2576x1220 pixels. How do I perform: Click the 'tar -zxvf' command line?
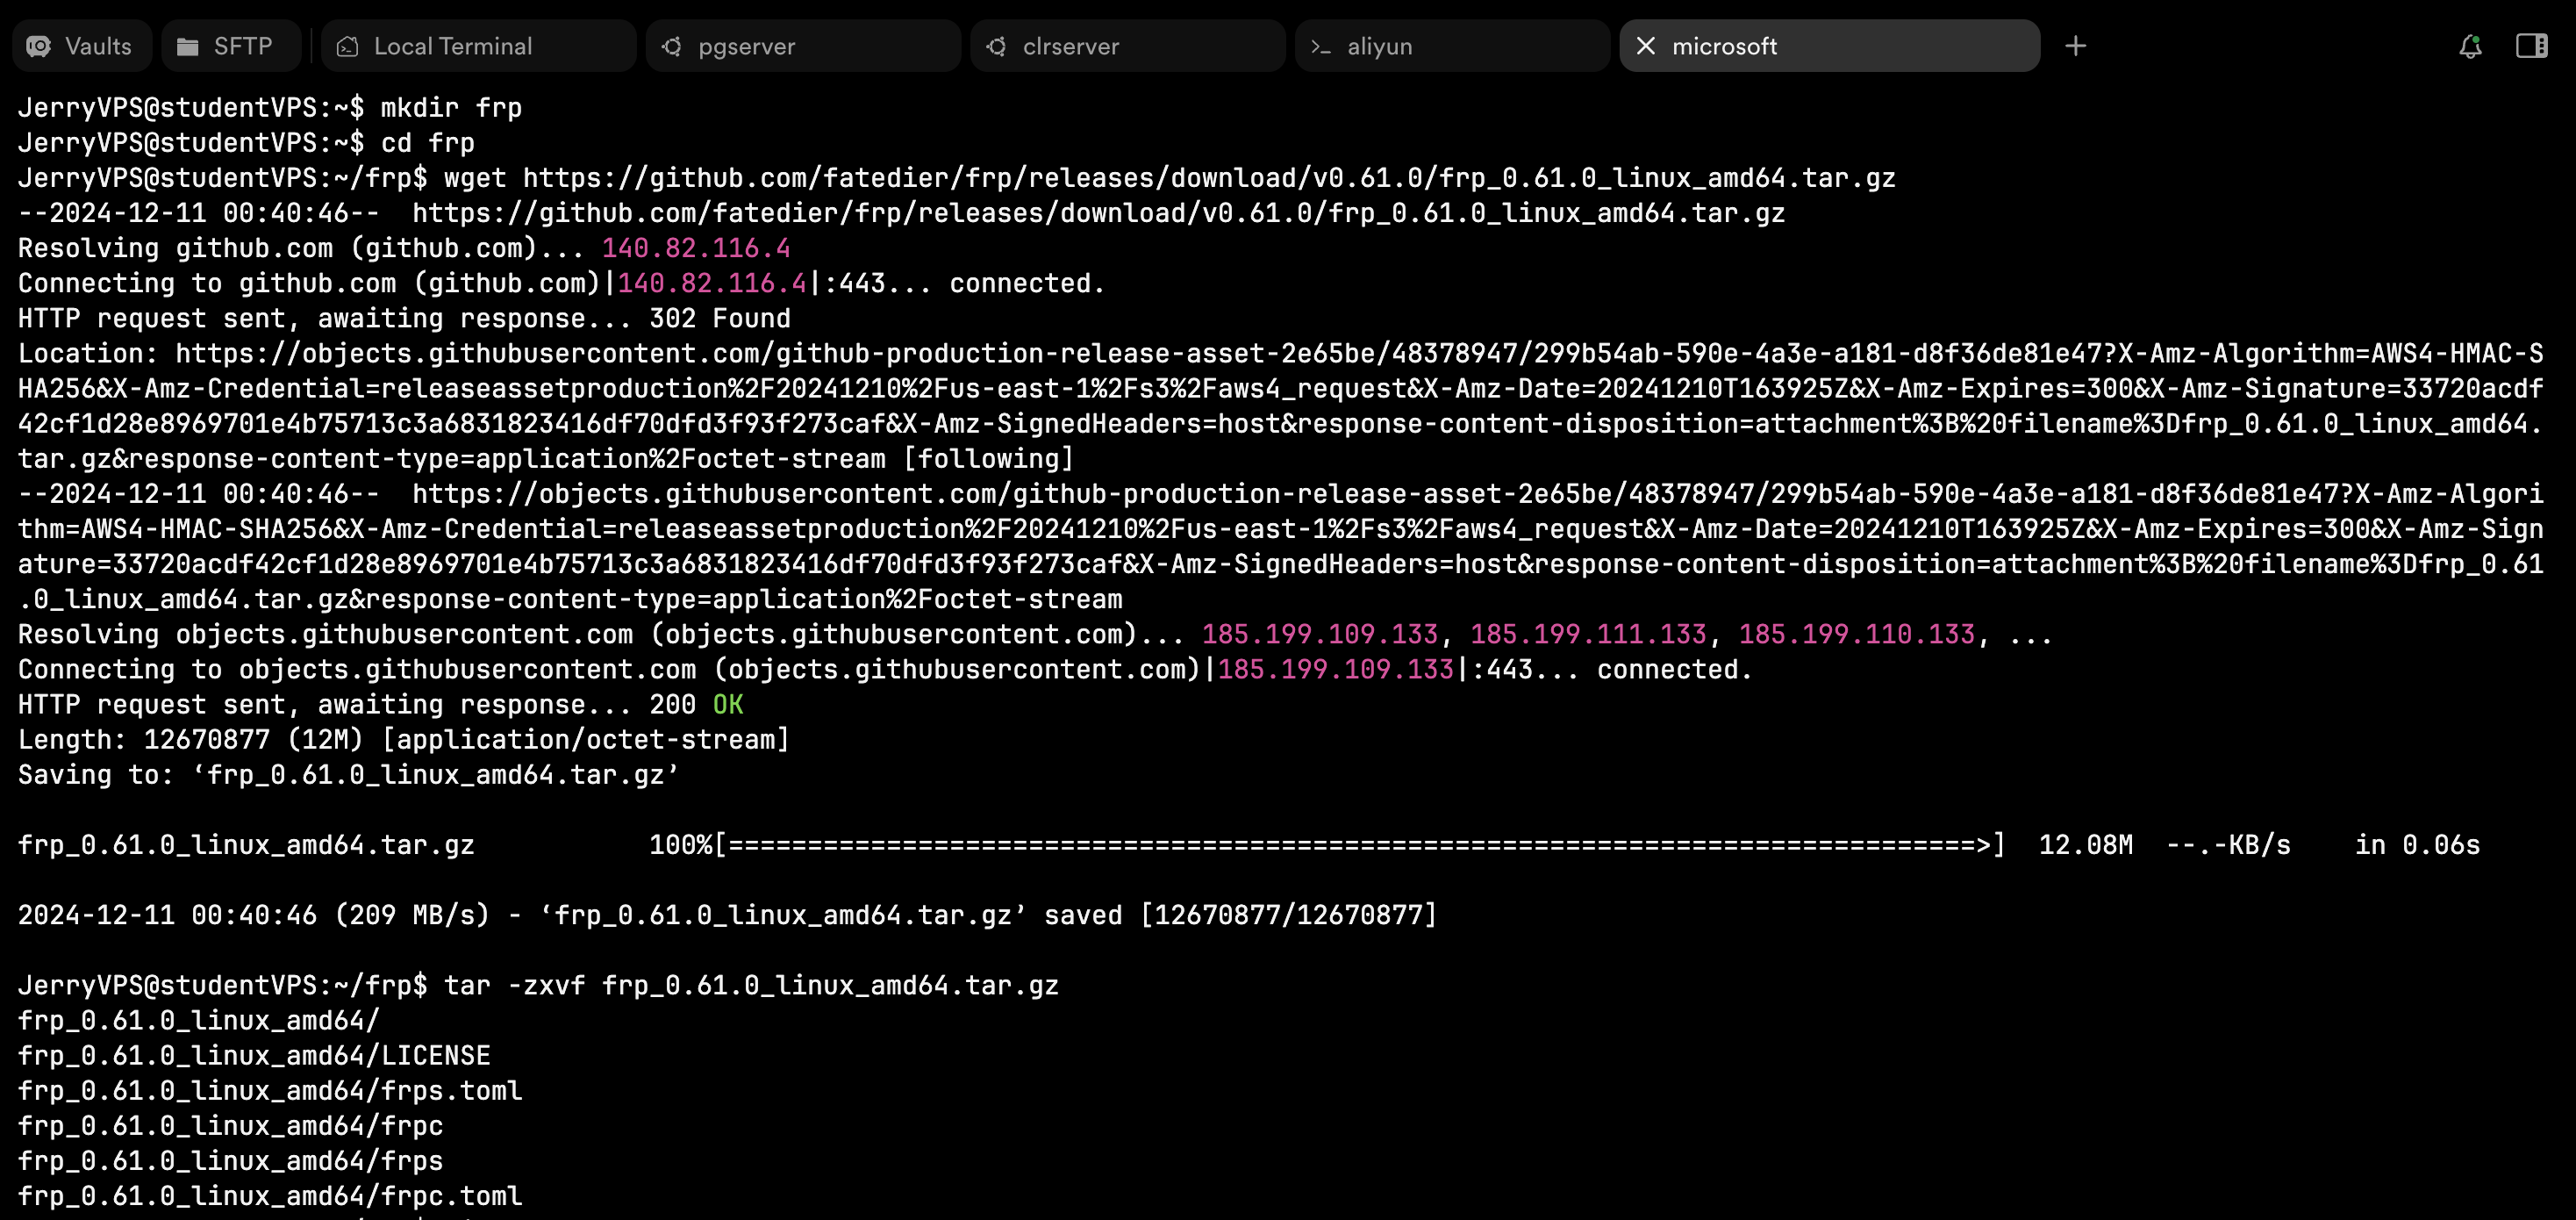pyautogui.click(x=538, y=984)
